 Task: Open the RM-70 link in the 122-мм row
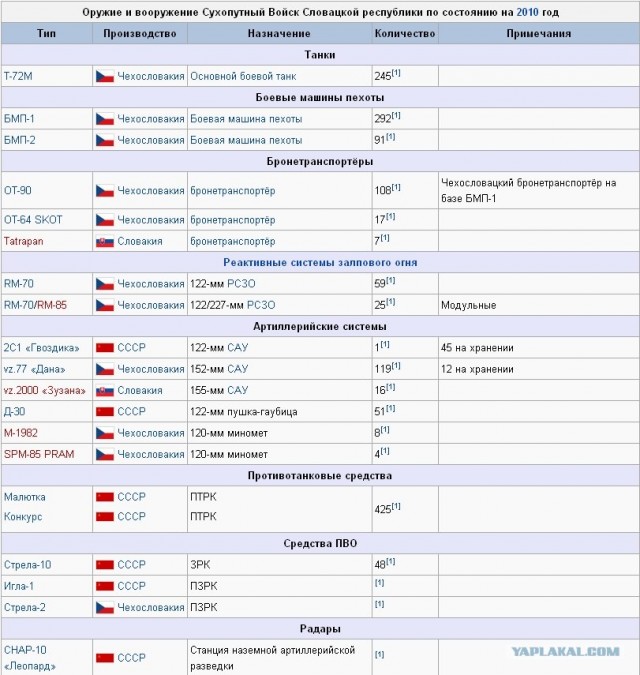pos(19,284)
